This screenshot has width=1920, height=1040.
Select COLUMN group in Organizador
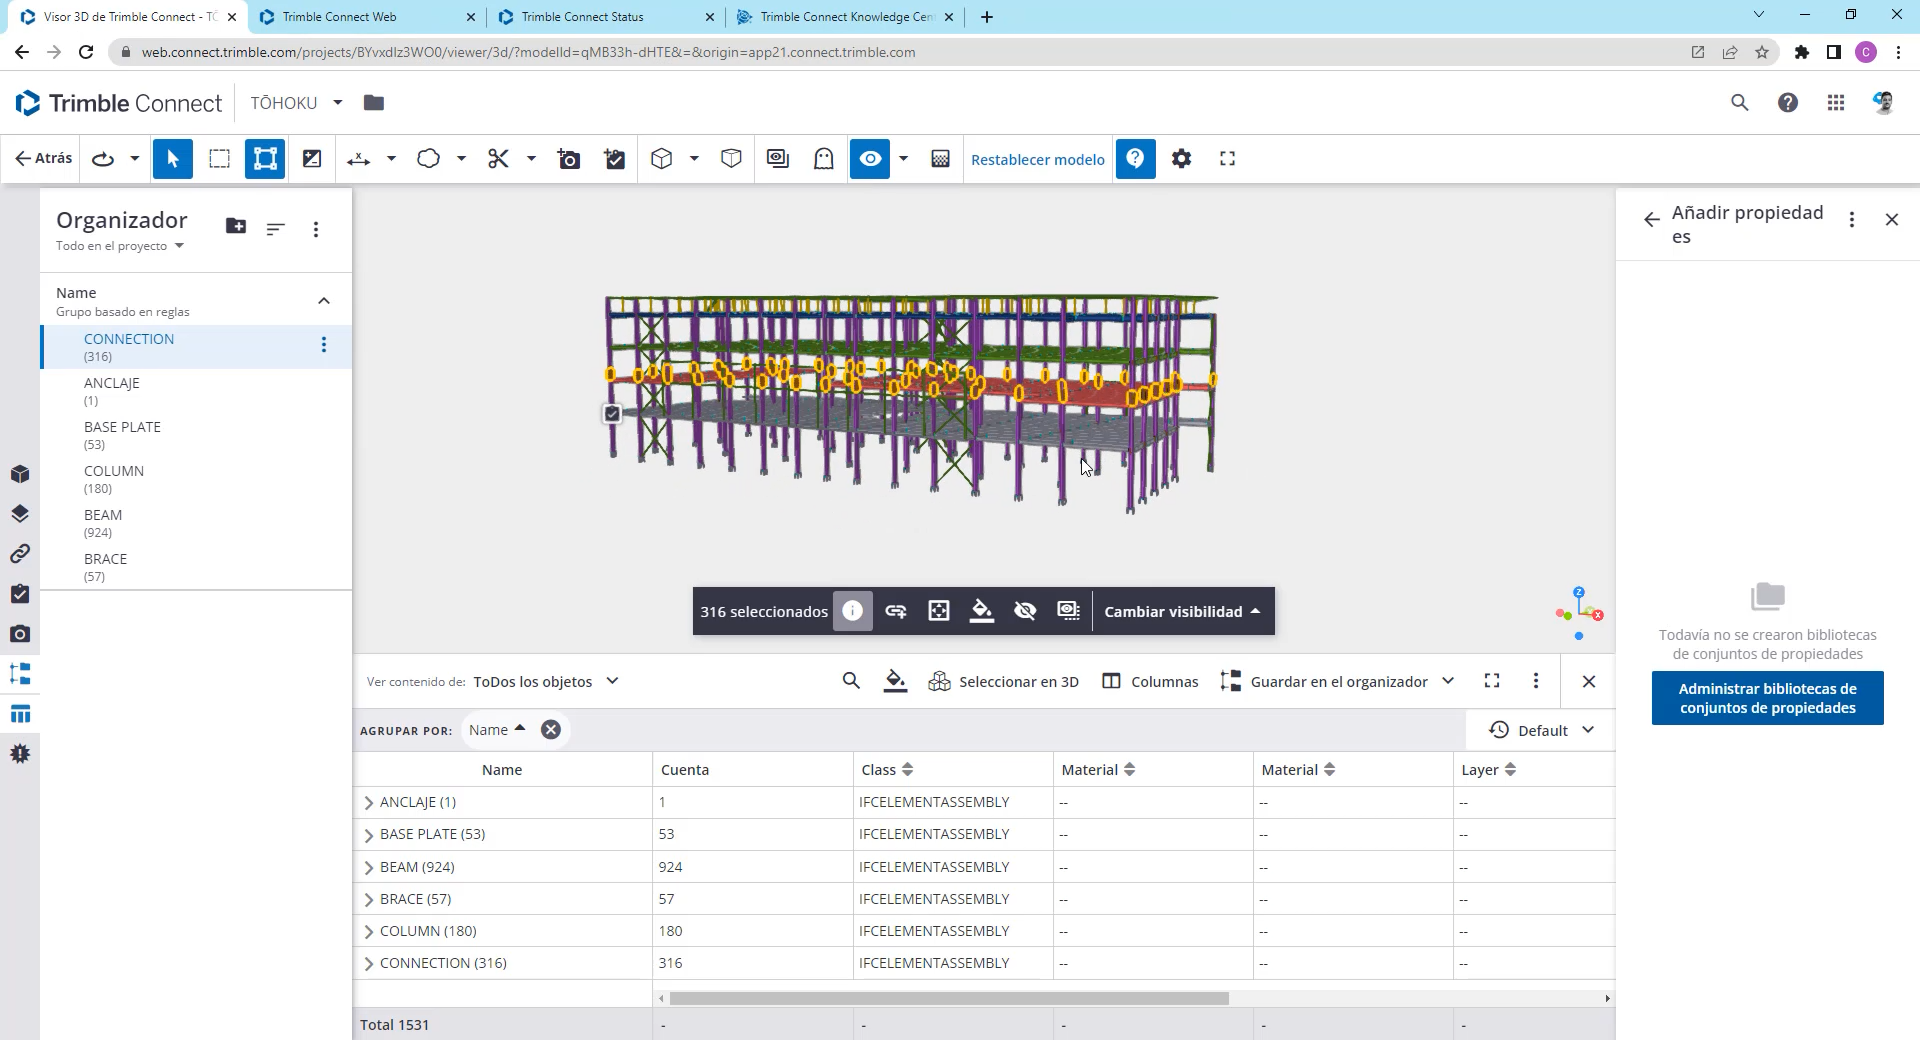196,479
